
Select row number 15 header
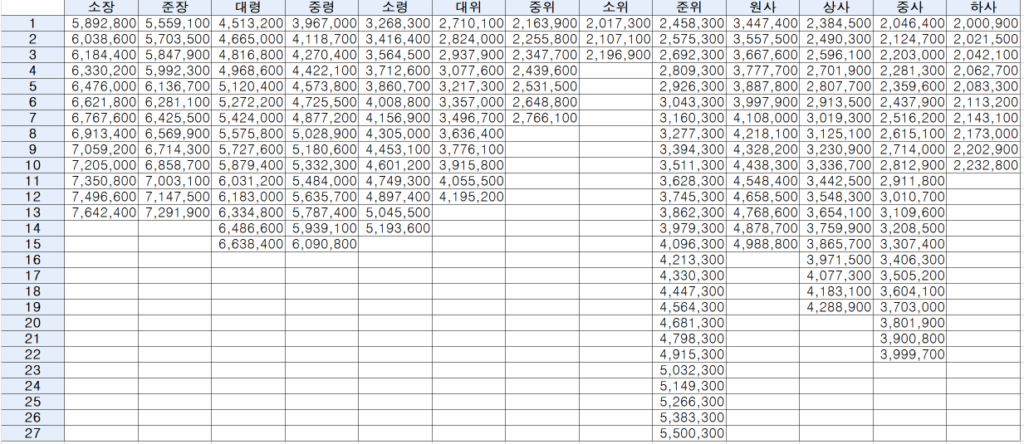click(32, 244)
